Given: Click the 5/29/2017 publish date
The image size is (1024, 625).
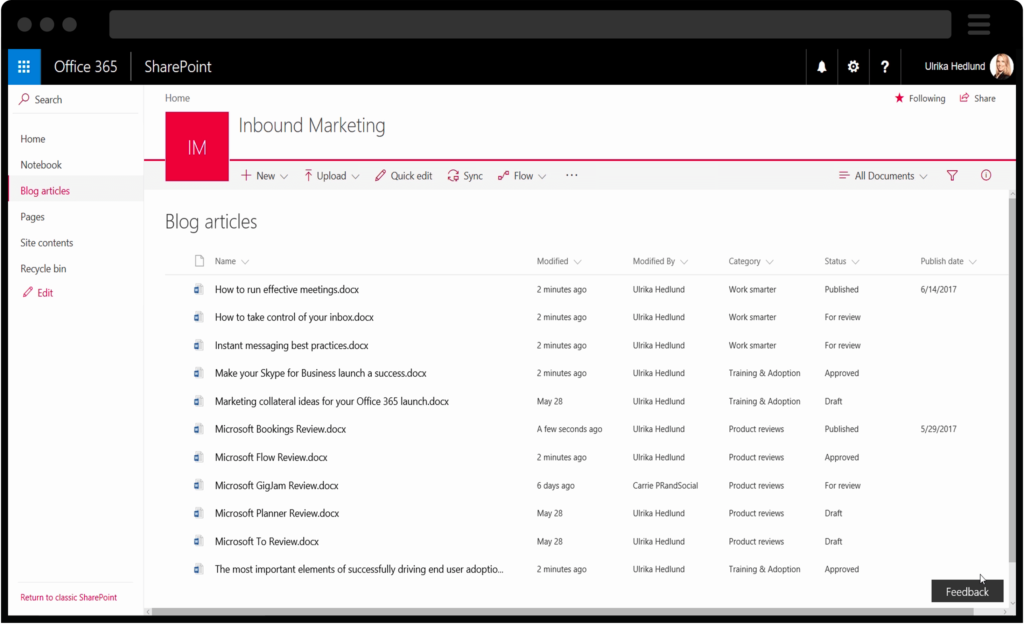Looking at the screenshot, I should click(x=938, y=429).
